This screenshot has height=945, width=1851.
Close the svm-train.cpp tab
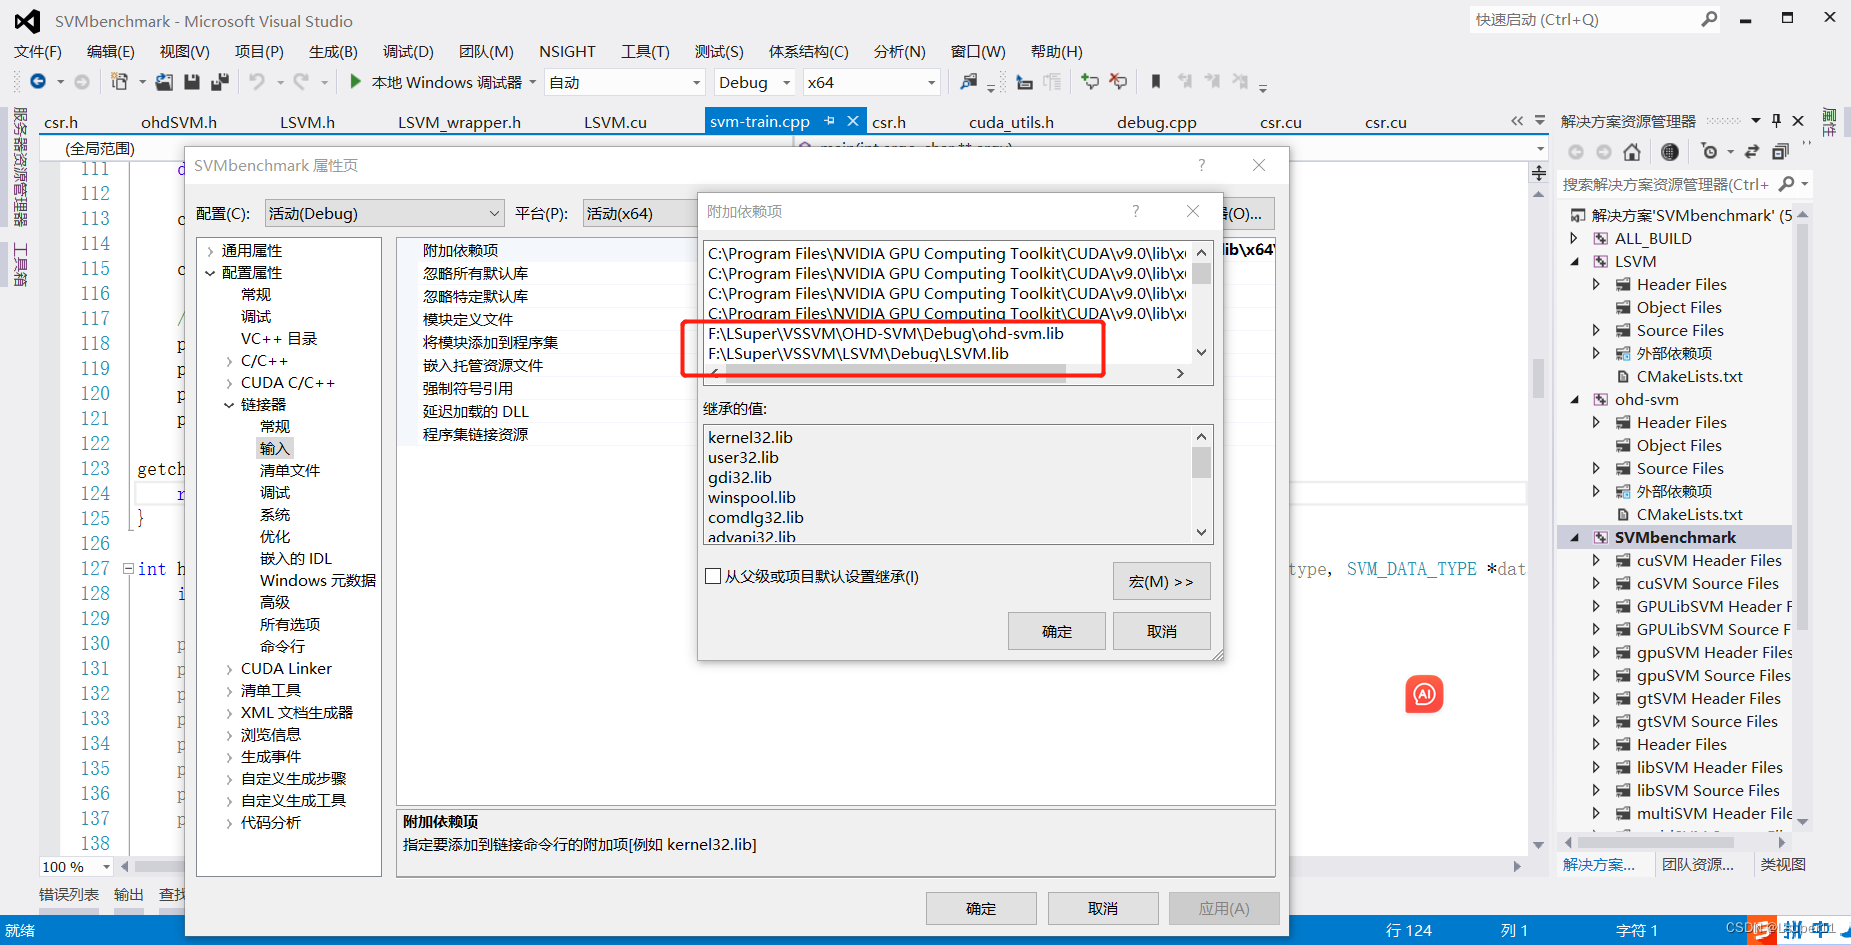pos(853,121)
